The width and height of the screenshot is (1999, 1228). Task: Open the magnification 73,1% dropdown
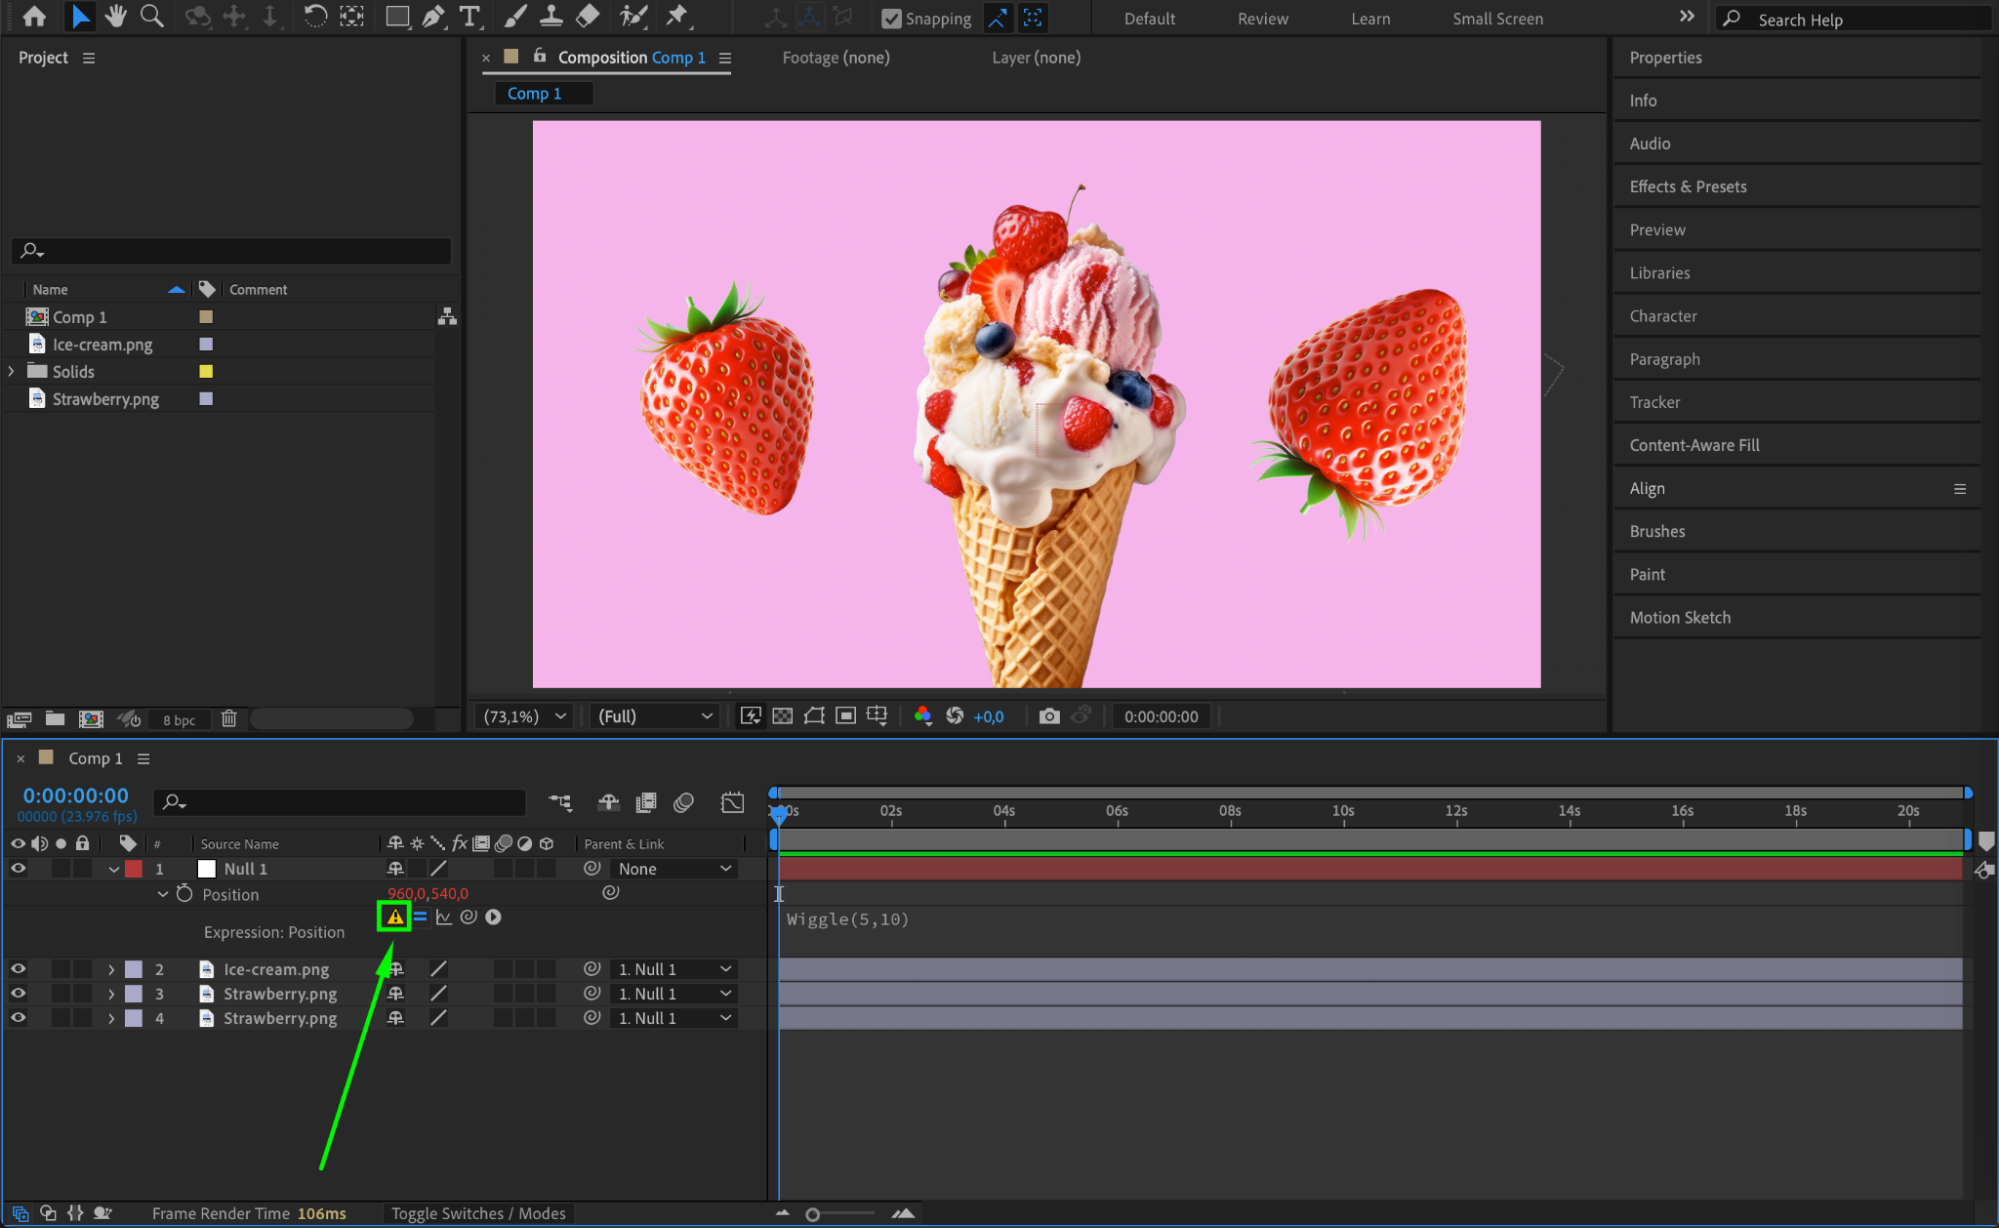524,716
